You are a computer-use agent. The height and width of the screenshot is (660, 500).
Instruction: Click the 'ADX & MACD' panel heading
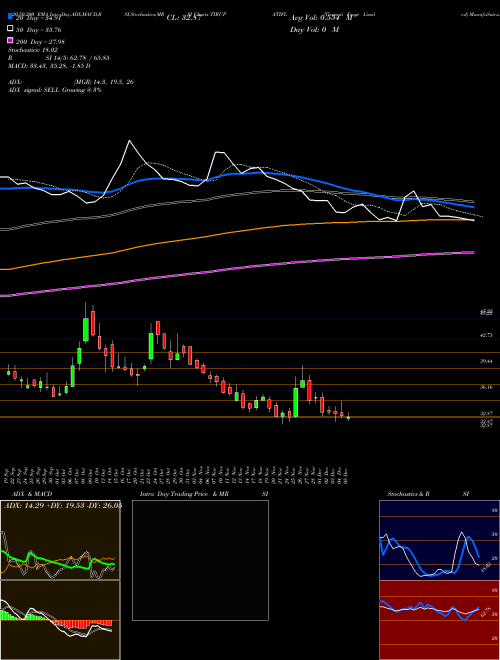pyautogui.click(x=32, y=494)
